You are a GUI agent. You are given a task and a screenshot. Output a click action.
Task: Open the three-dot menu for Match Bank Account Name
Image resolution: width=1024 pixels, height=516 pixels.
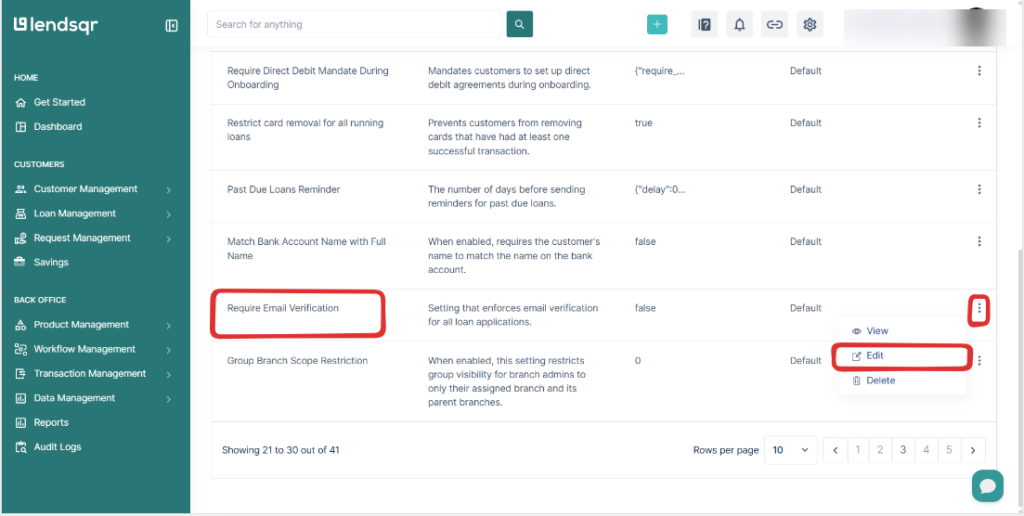pos(979,242)
